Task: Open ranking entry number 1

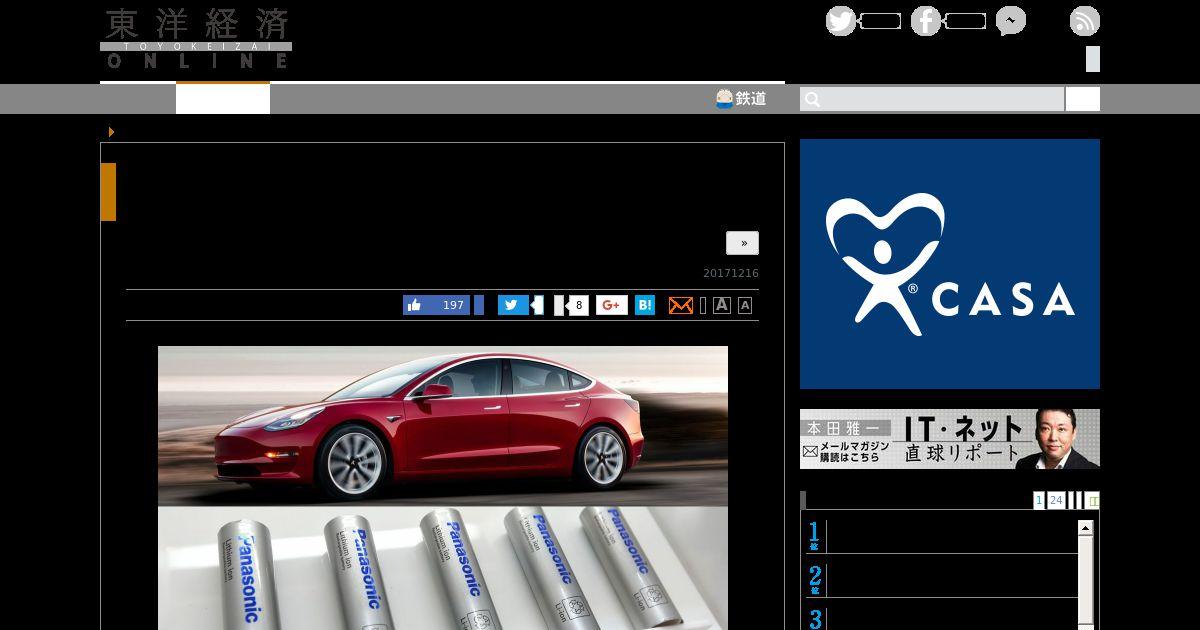Action: (940, 536)
